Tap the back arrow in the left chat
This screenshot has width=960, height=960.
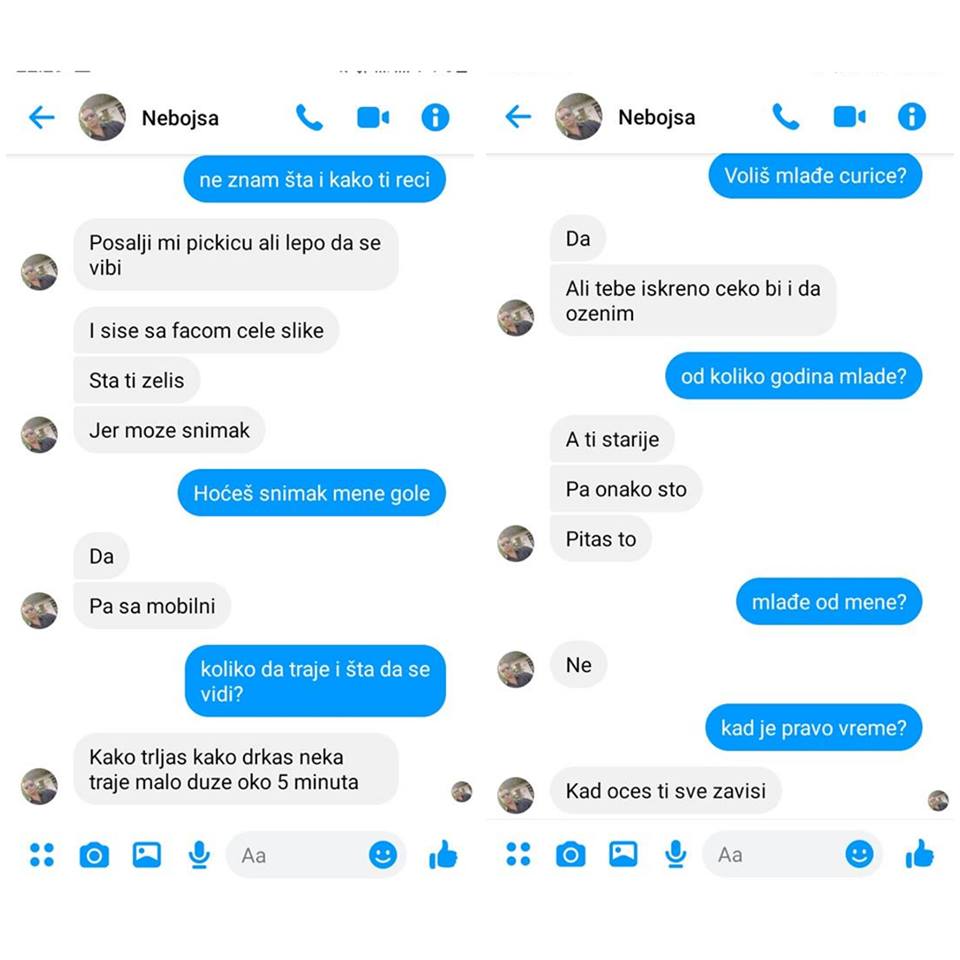tap(42, 117)
